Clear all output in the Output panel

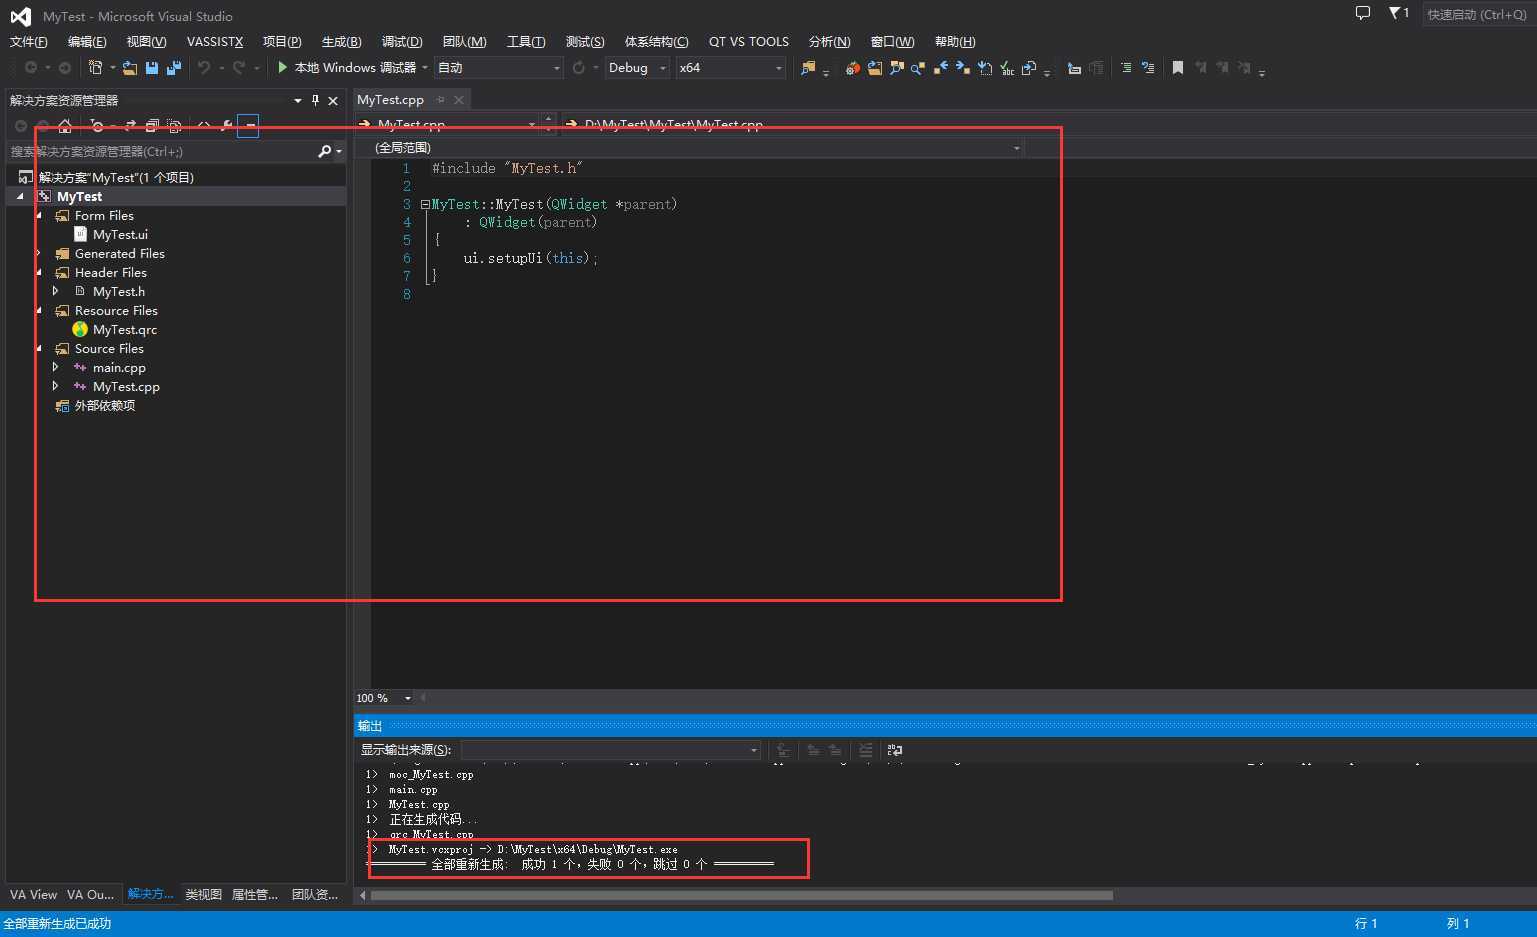866,750
